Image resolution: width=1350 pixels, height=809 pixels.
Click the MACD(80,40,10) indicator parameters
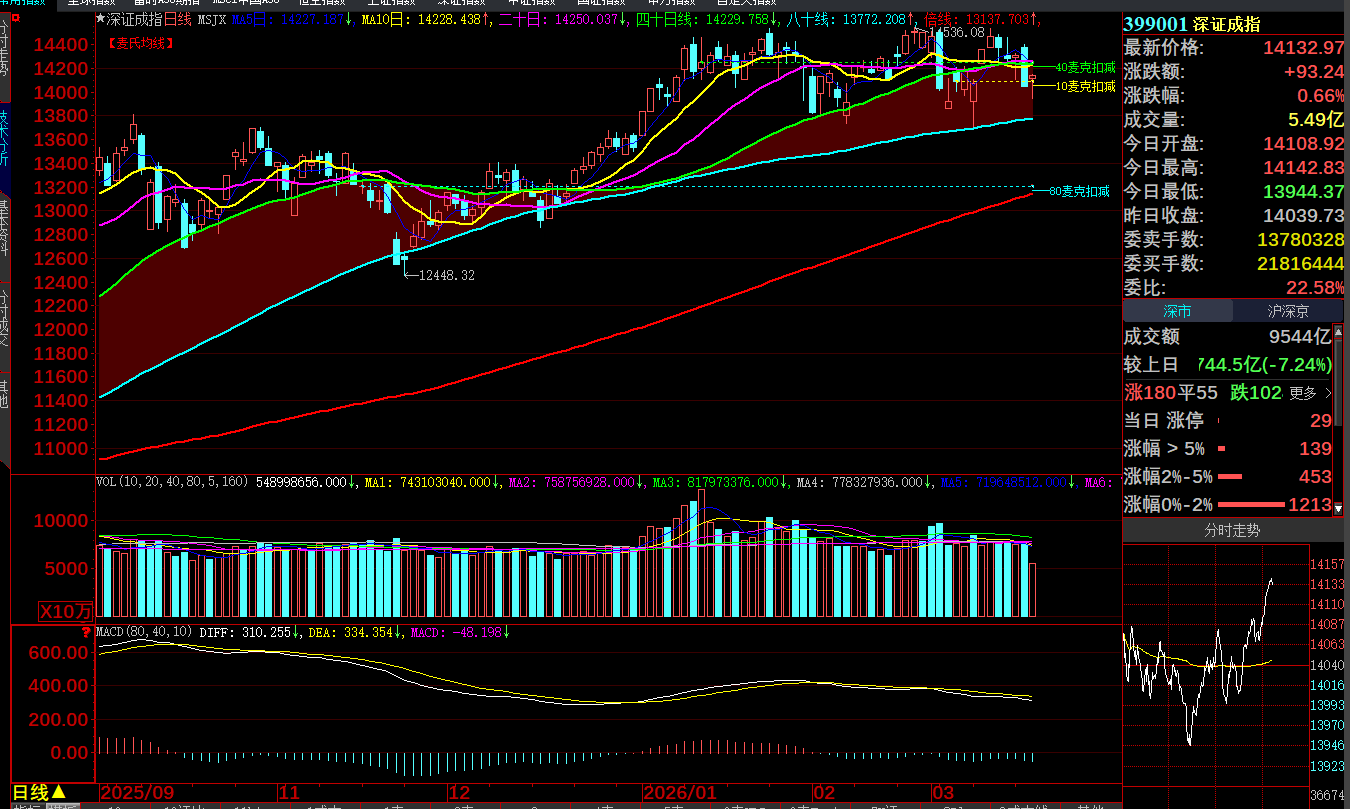click(145, 632)
